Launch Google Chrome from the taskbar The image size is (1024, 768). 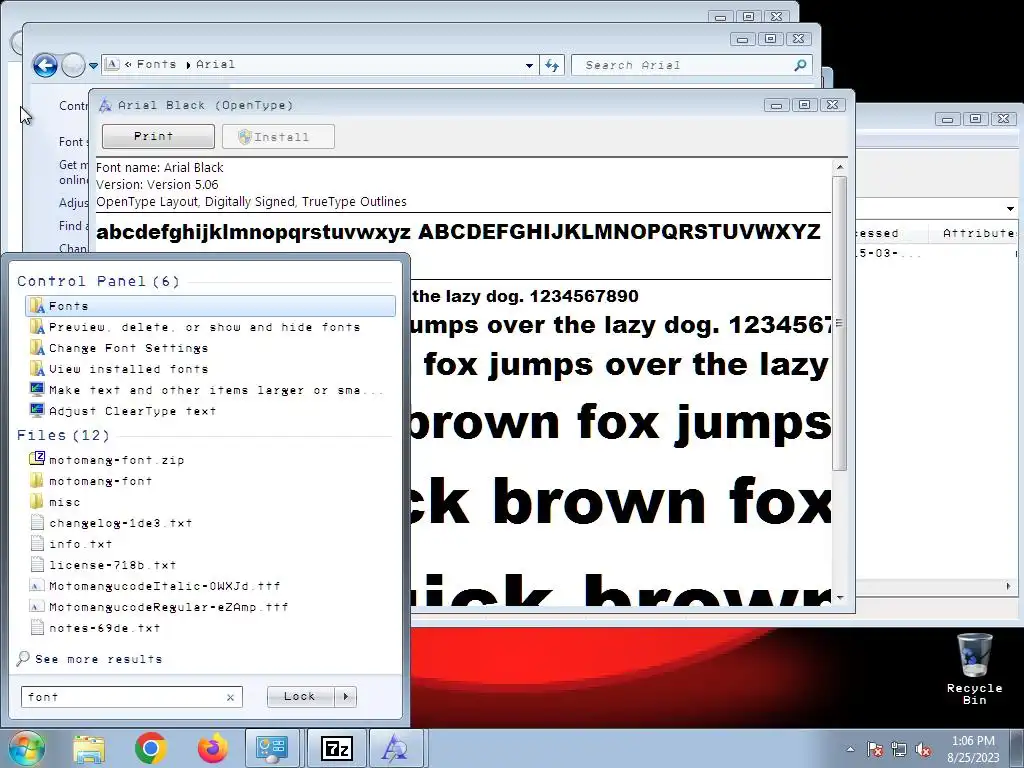(150, 748)
